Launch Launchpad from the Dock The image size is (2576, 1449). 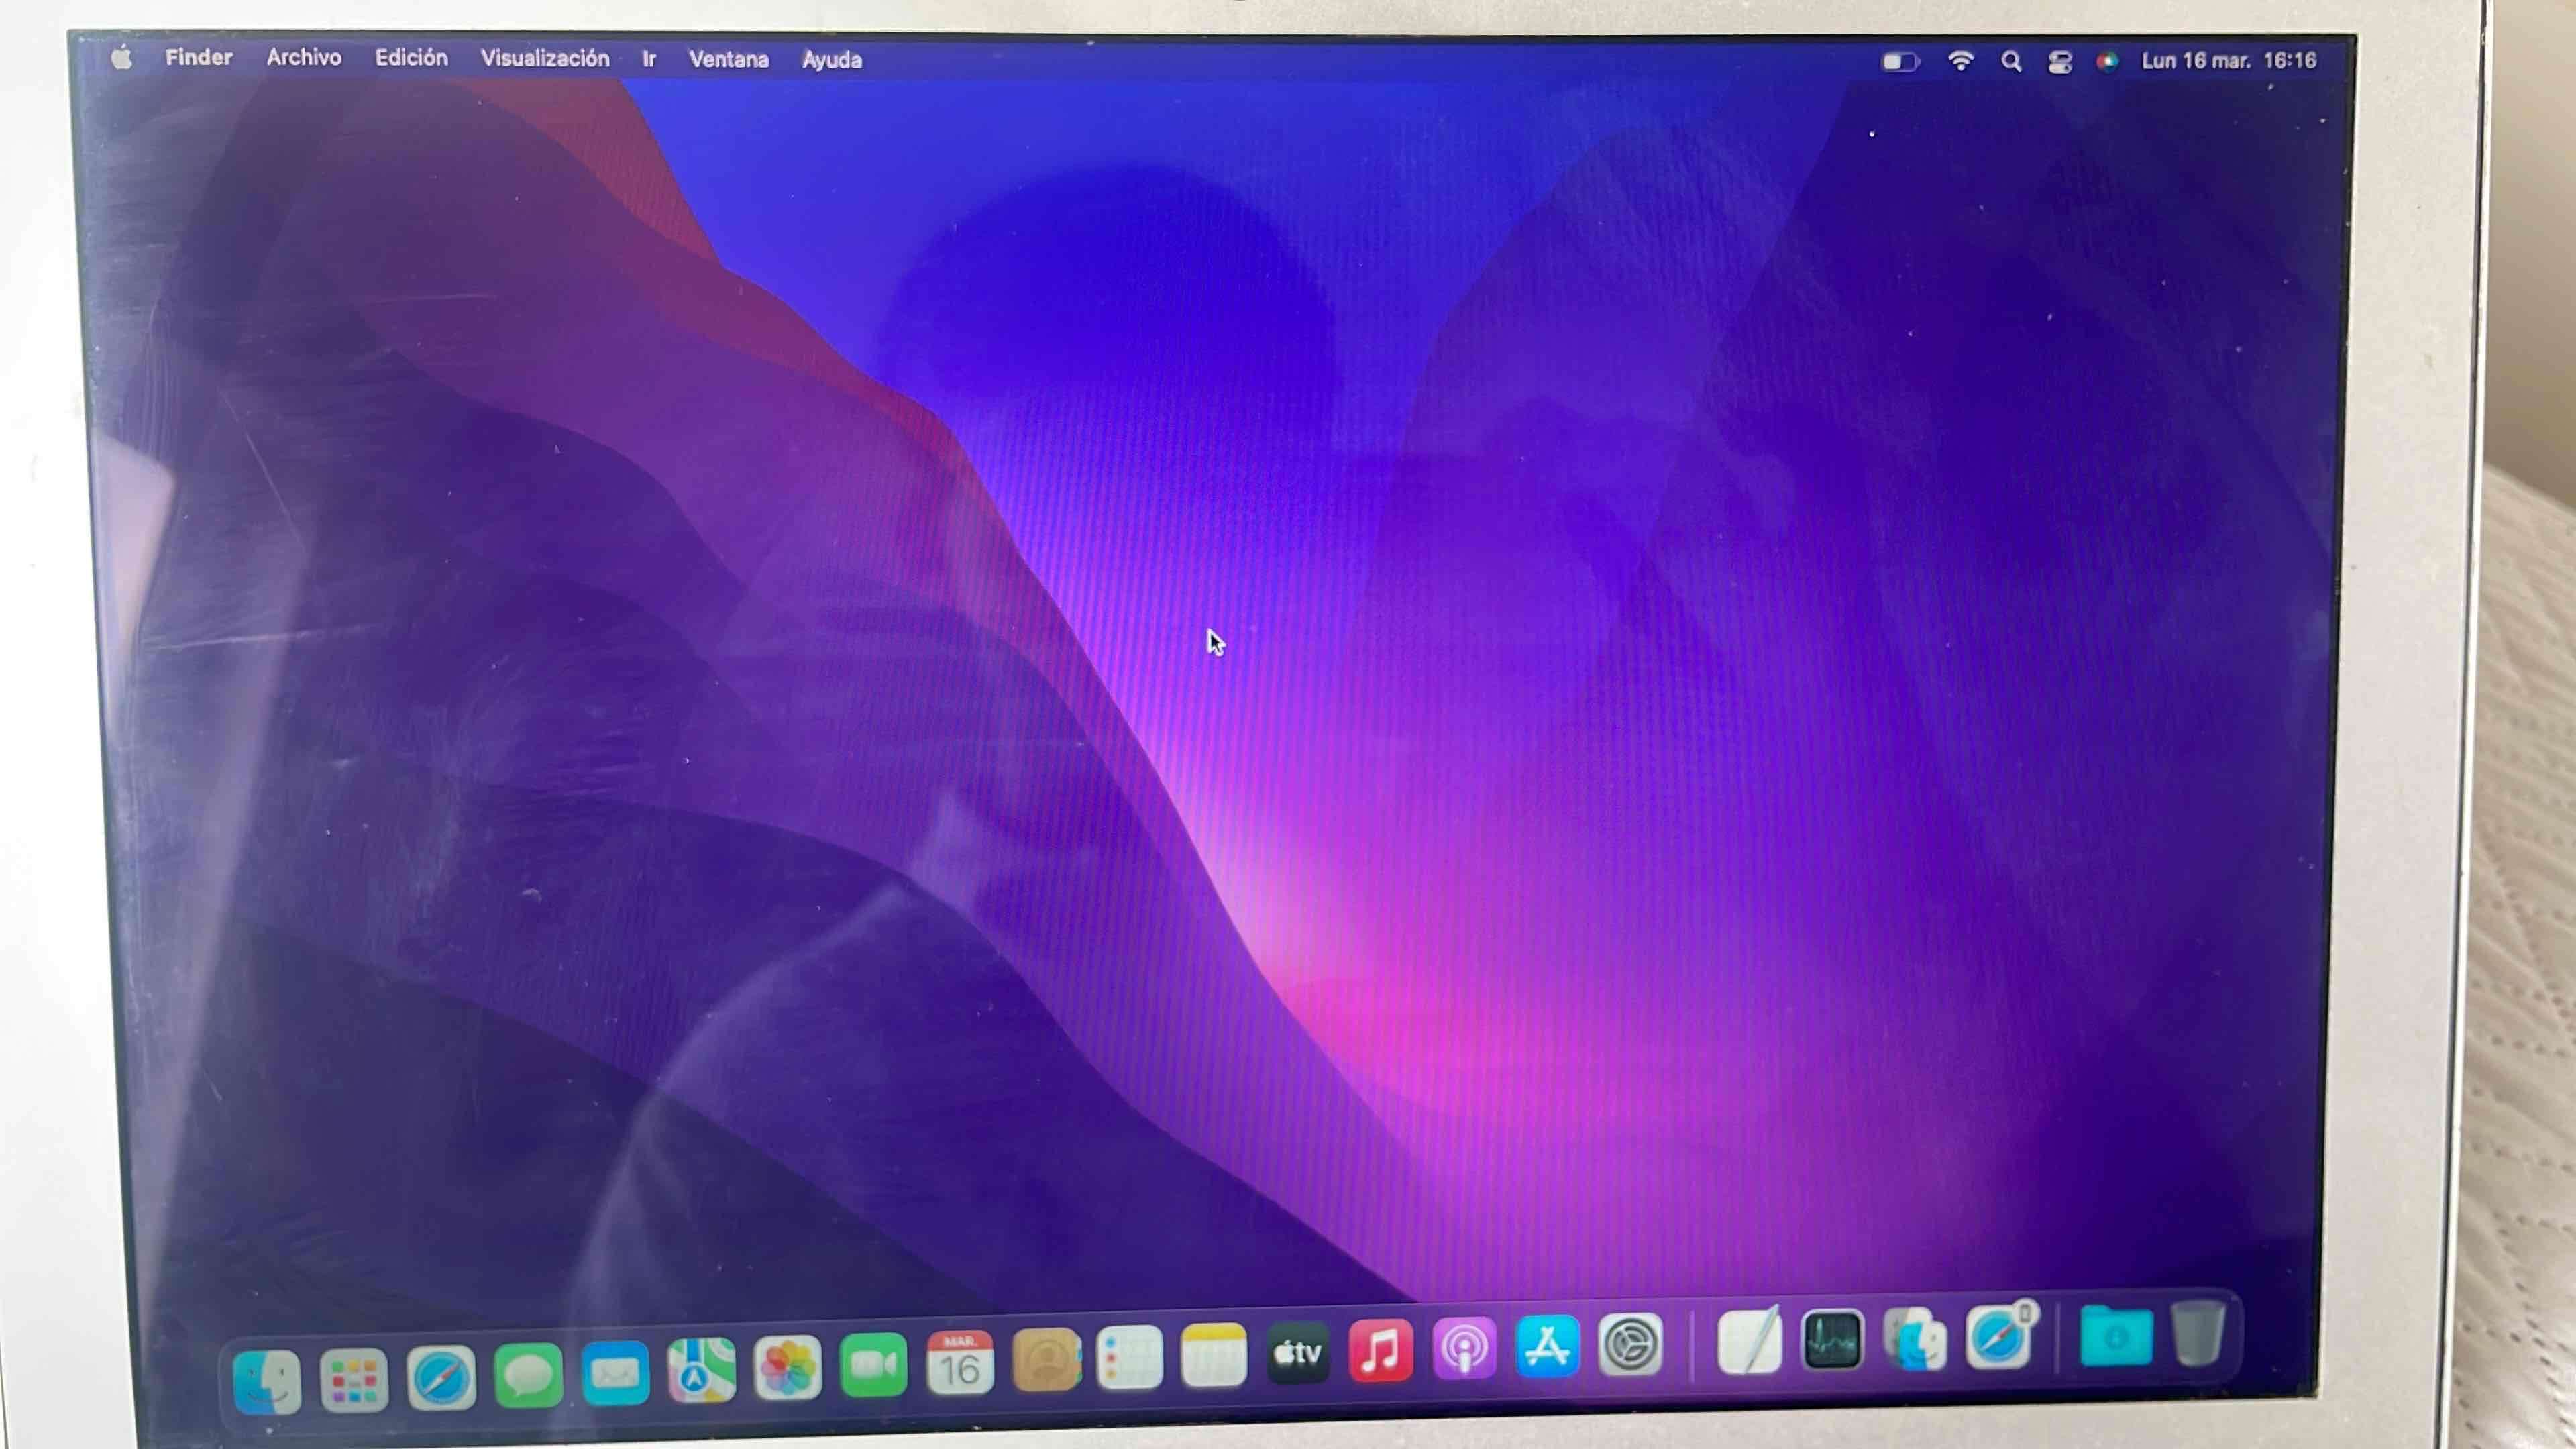[353, 1376]
